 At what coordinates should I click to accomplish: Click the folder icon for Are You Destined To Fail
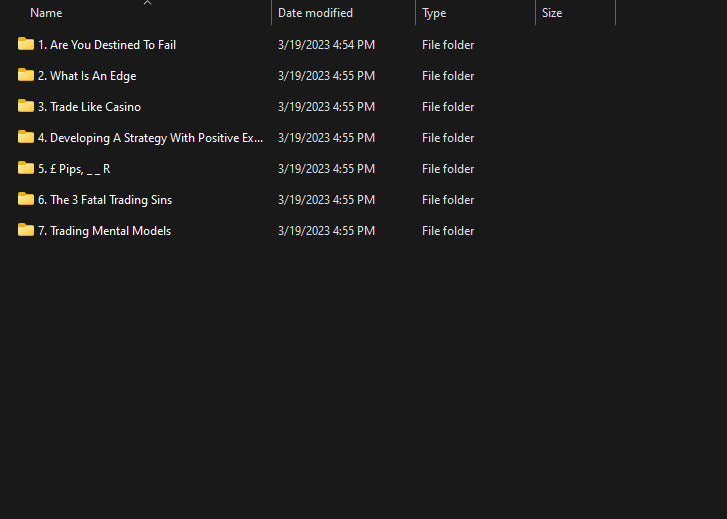(26, 44)
